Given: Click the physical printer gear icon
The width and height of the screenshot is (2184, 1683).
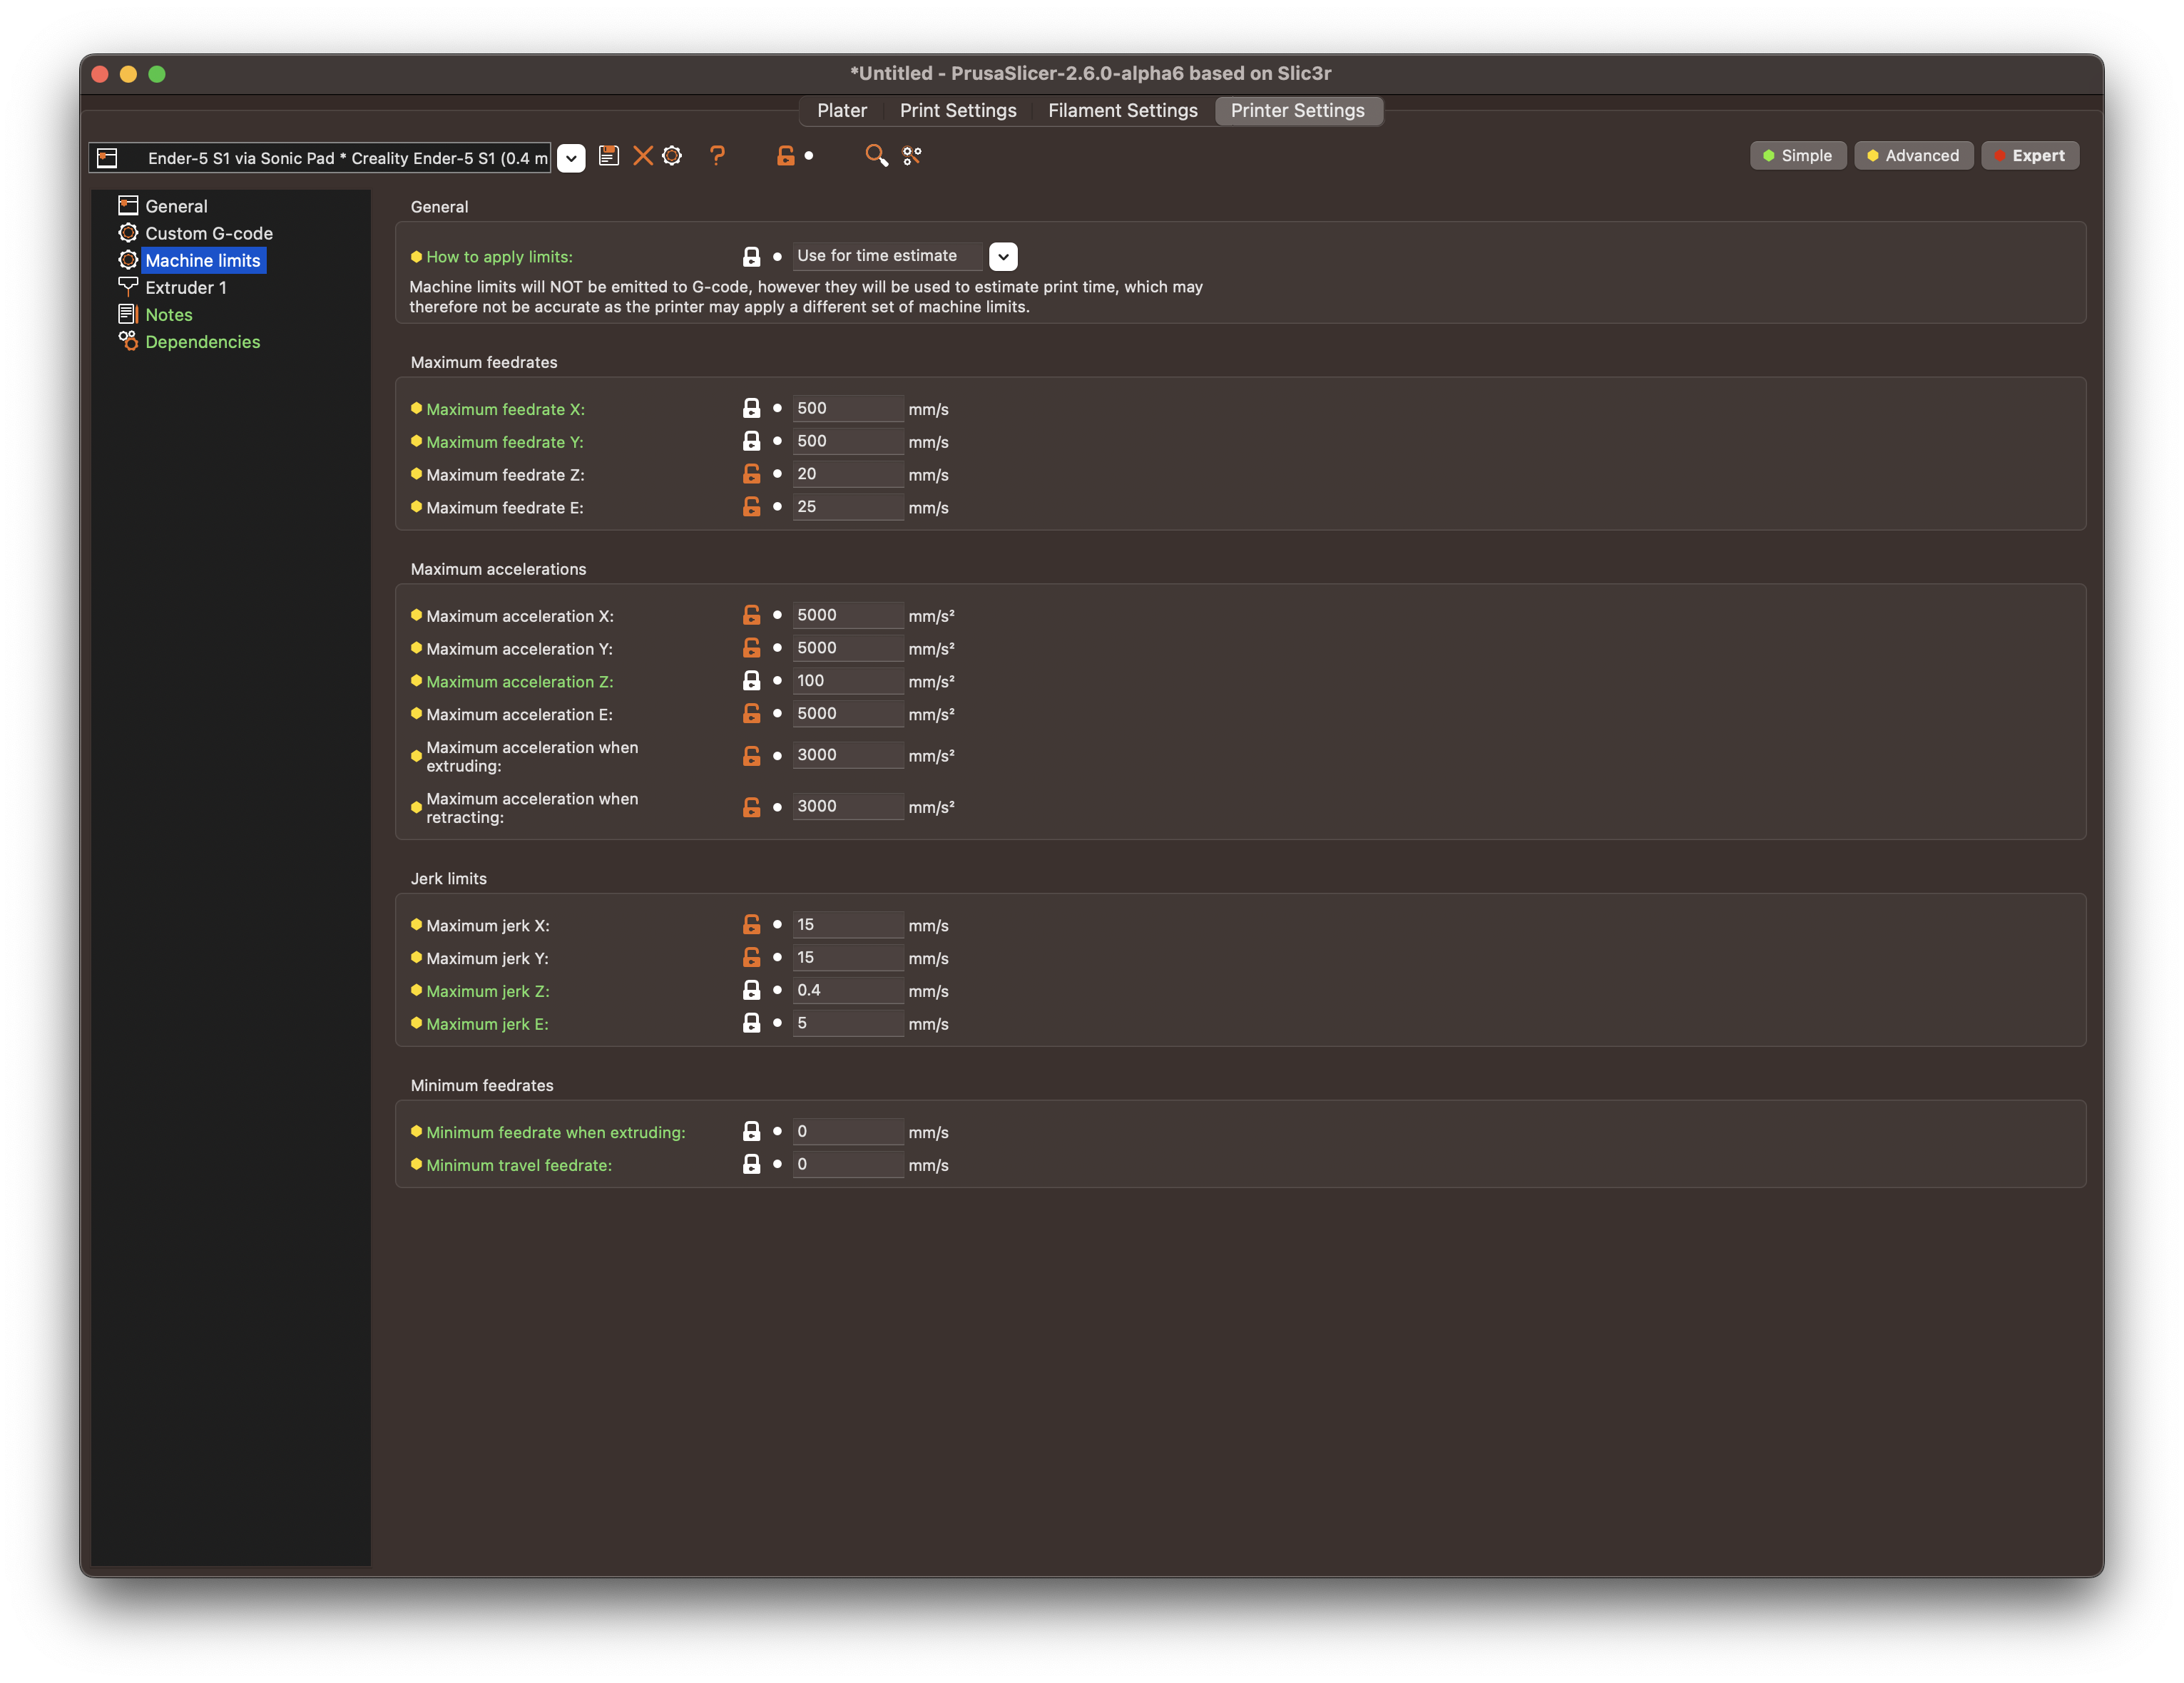Looking at the screenshot, I should click(672, 156).
